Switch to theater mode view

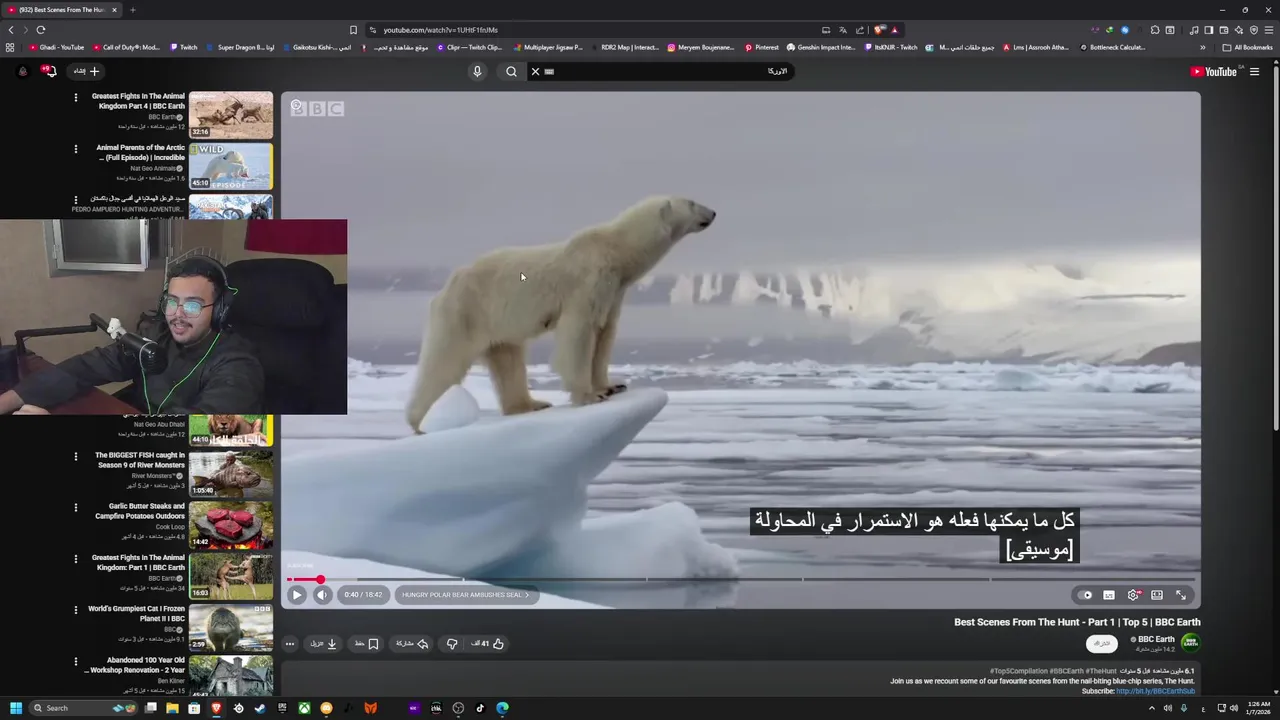click(1157, 595)
